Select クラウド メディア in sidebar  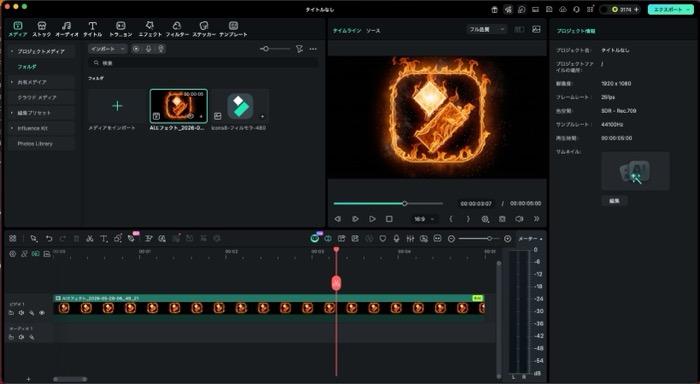[37, 97]
